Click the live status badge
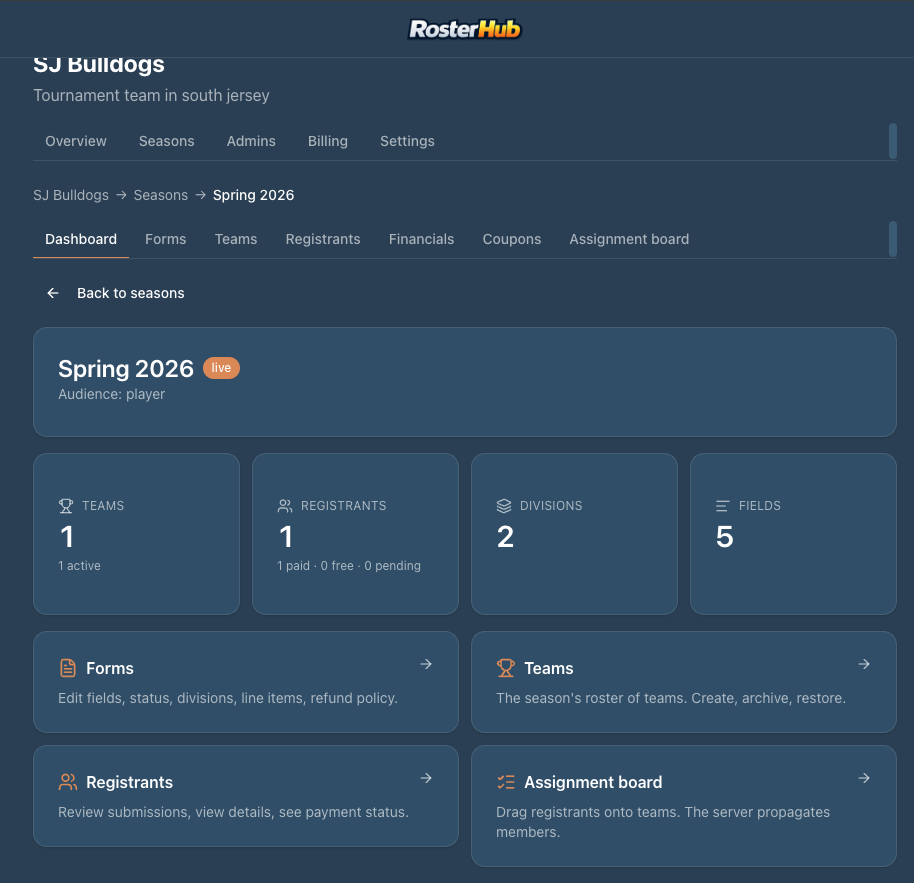This screenshot has width=914, height=883. click(x=221, y=368)
